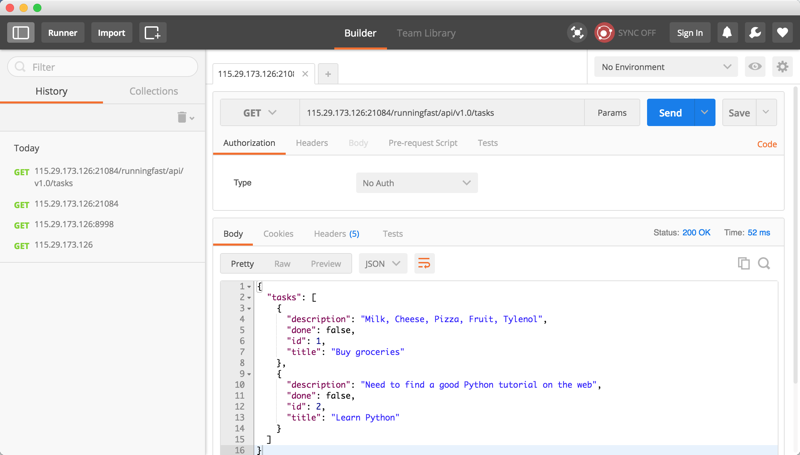Open the GET method dropdown

259,113
